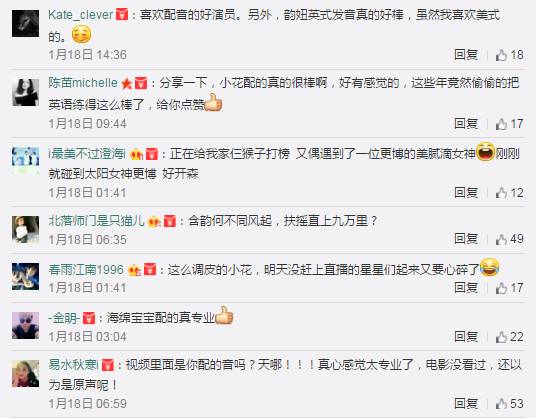Click 回复 on -金明-'s comment
The height and width of the screenshot is (418, 536).
click(x=466, y=337)
